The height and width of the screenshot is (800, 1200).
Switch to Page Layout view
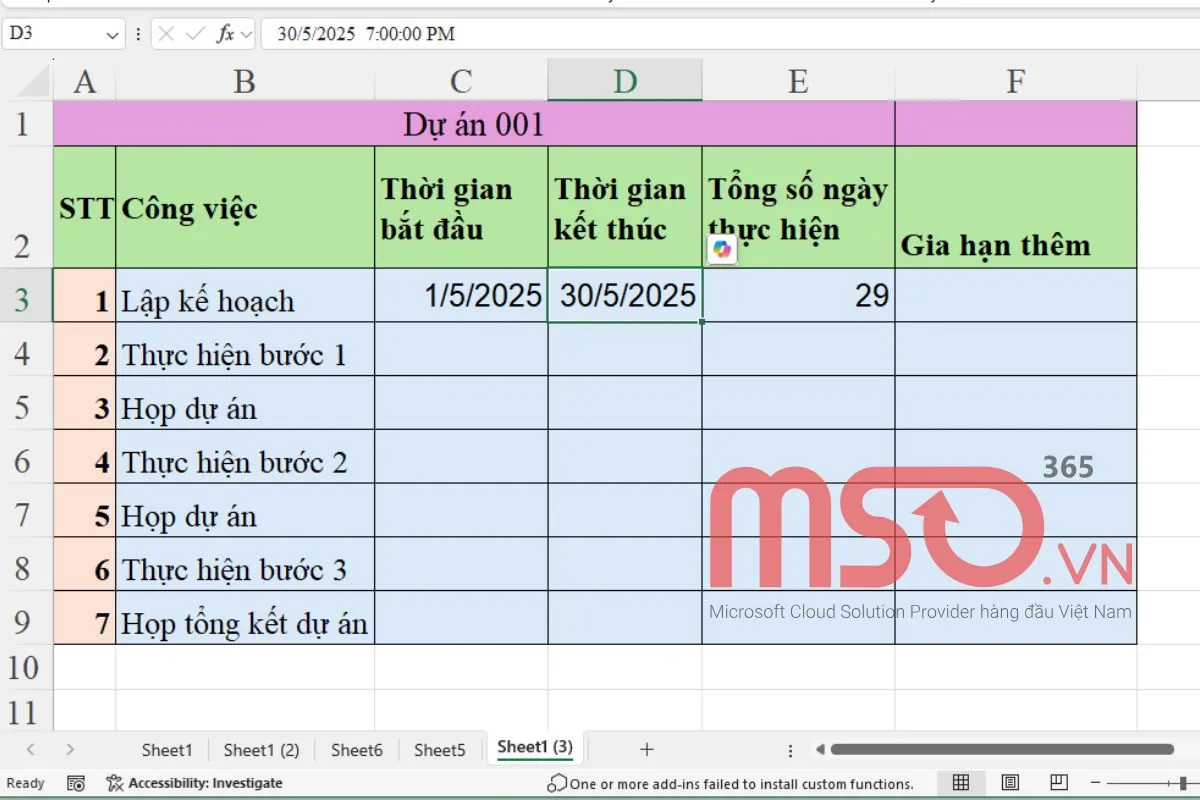(1011, 783)
